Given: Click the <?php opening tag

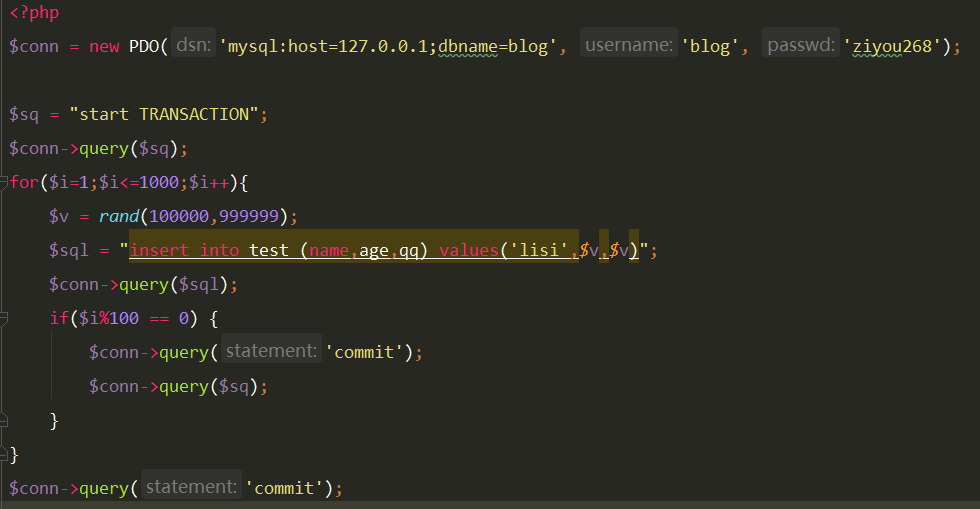Looking at the screenshot, I should [34, 12].
